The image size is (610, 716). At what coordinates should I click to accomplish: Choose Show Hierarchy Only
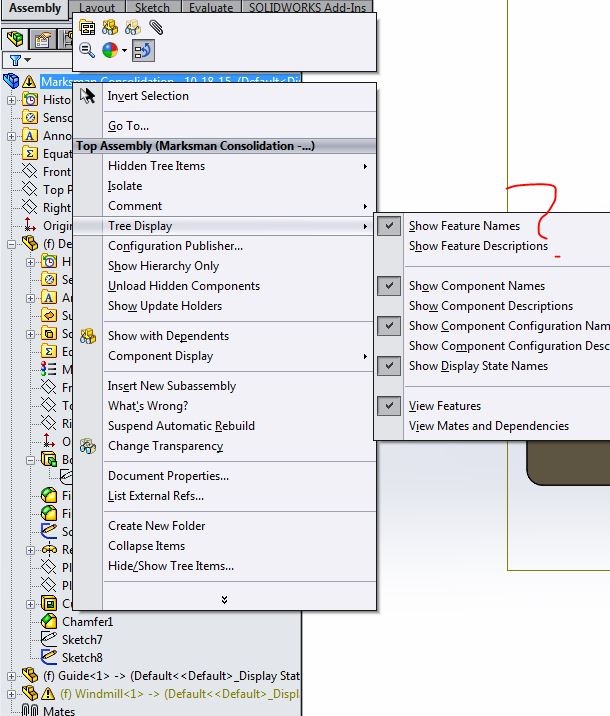click(x=163, y=266)
